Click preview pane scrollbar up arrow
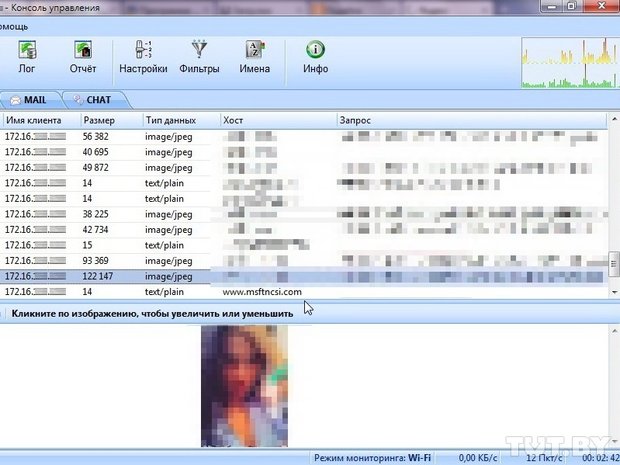 click(x=614, y=331)
